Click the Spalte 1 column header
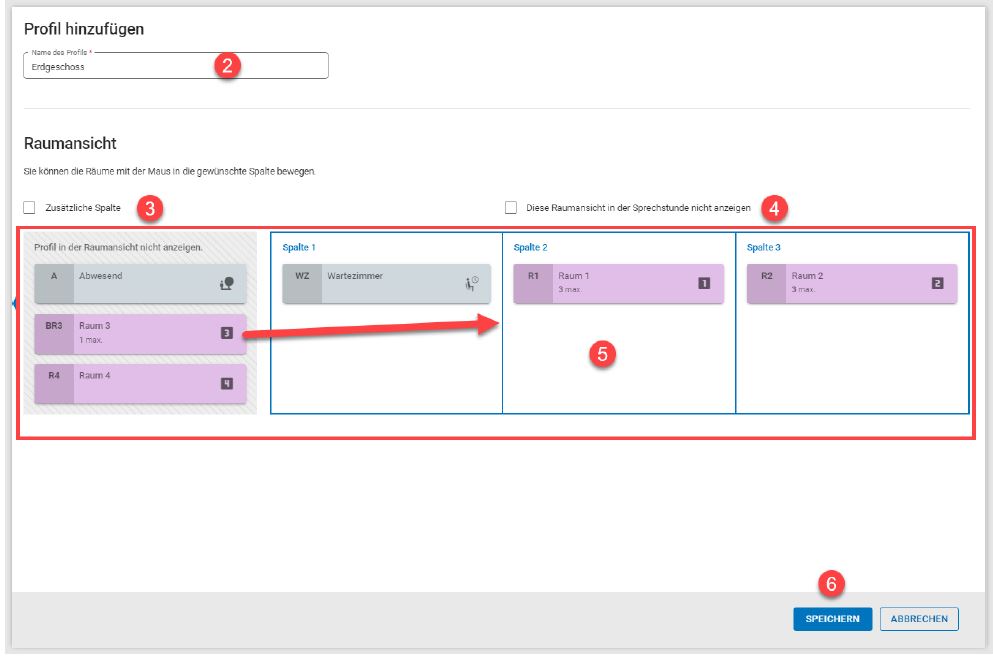Screen dimensions: 993x657 click(x=297, y=247)
